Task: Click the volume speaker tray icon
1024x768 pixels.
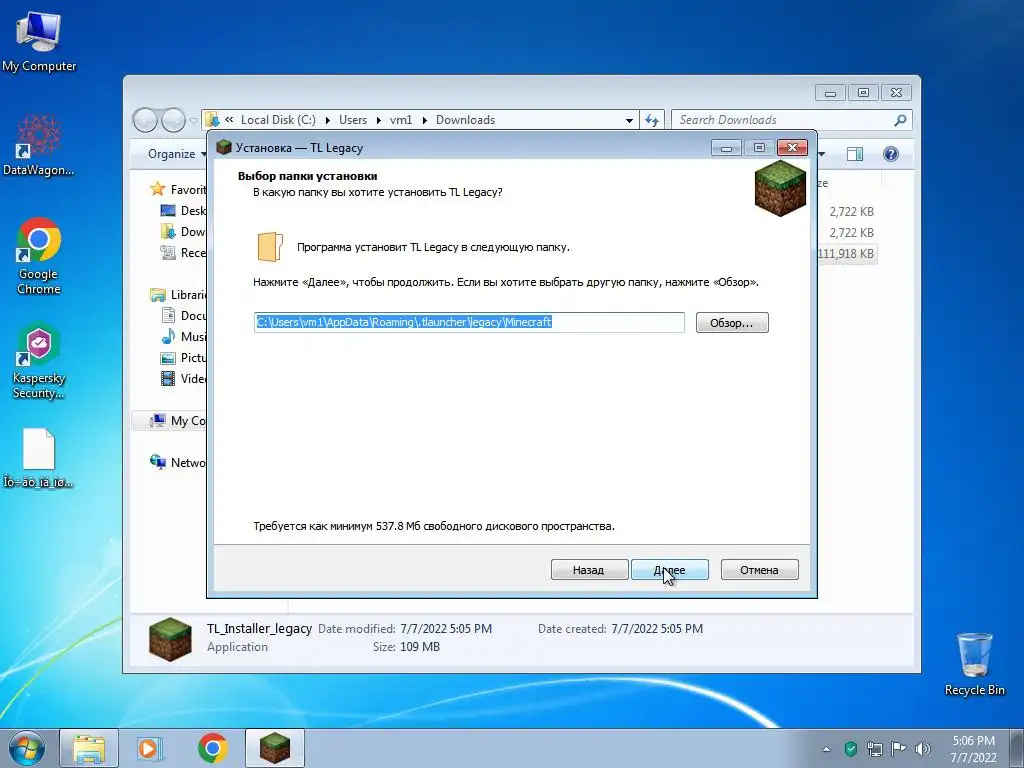Action: click(923, 748)
